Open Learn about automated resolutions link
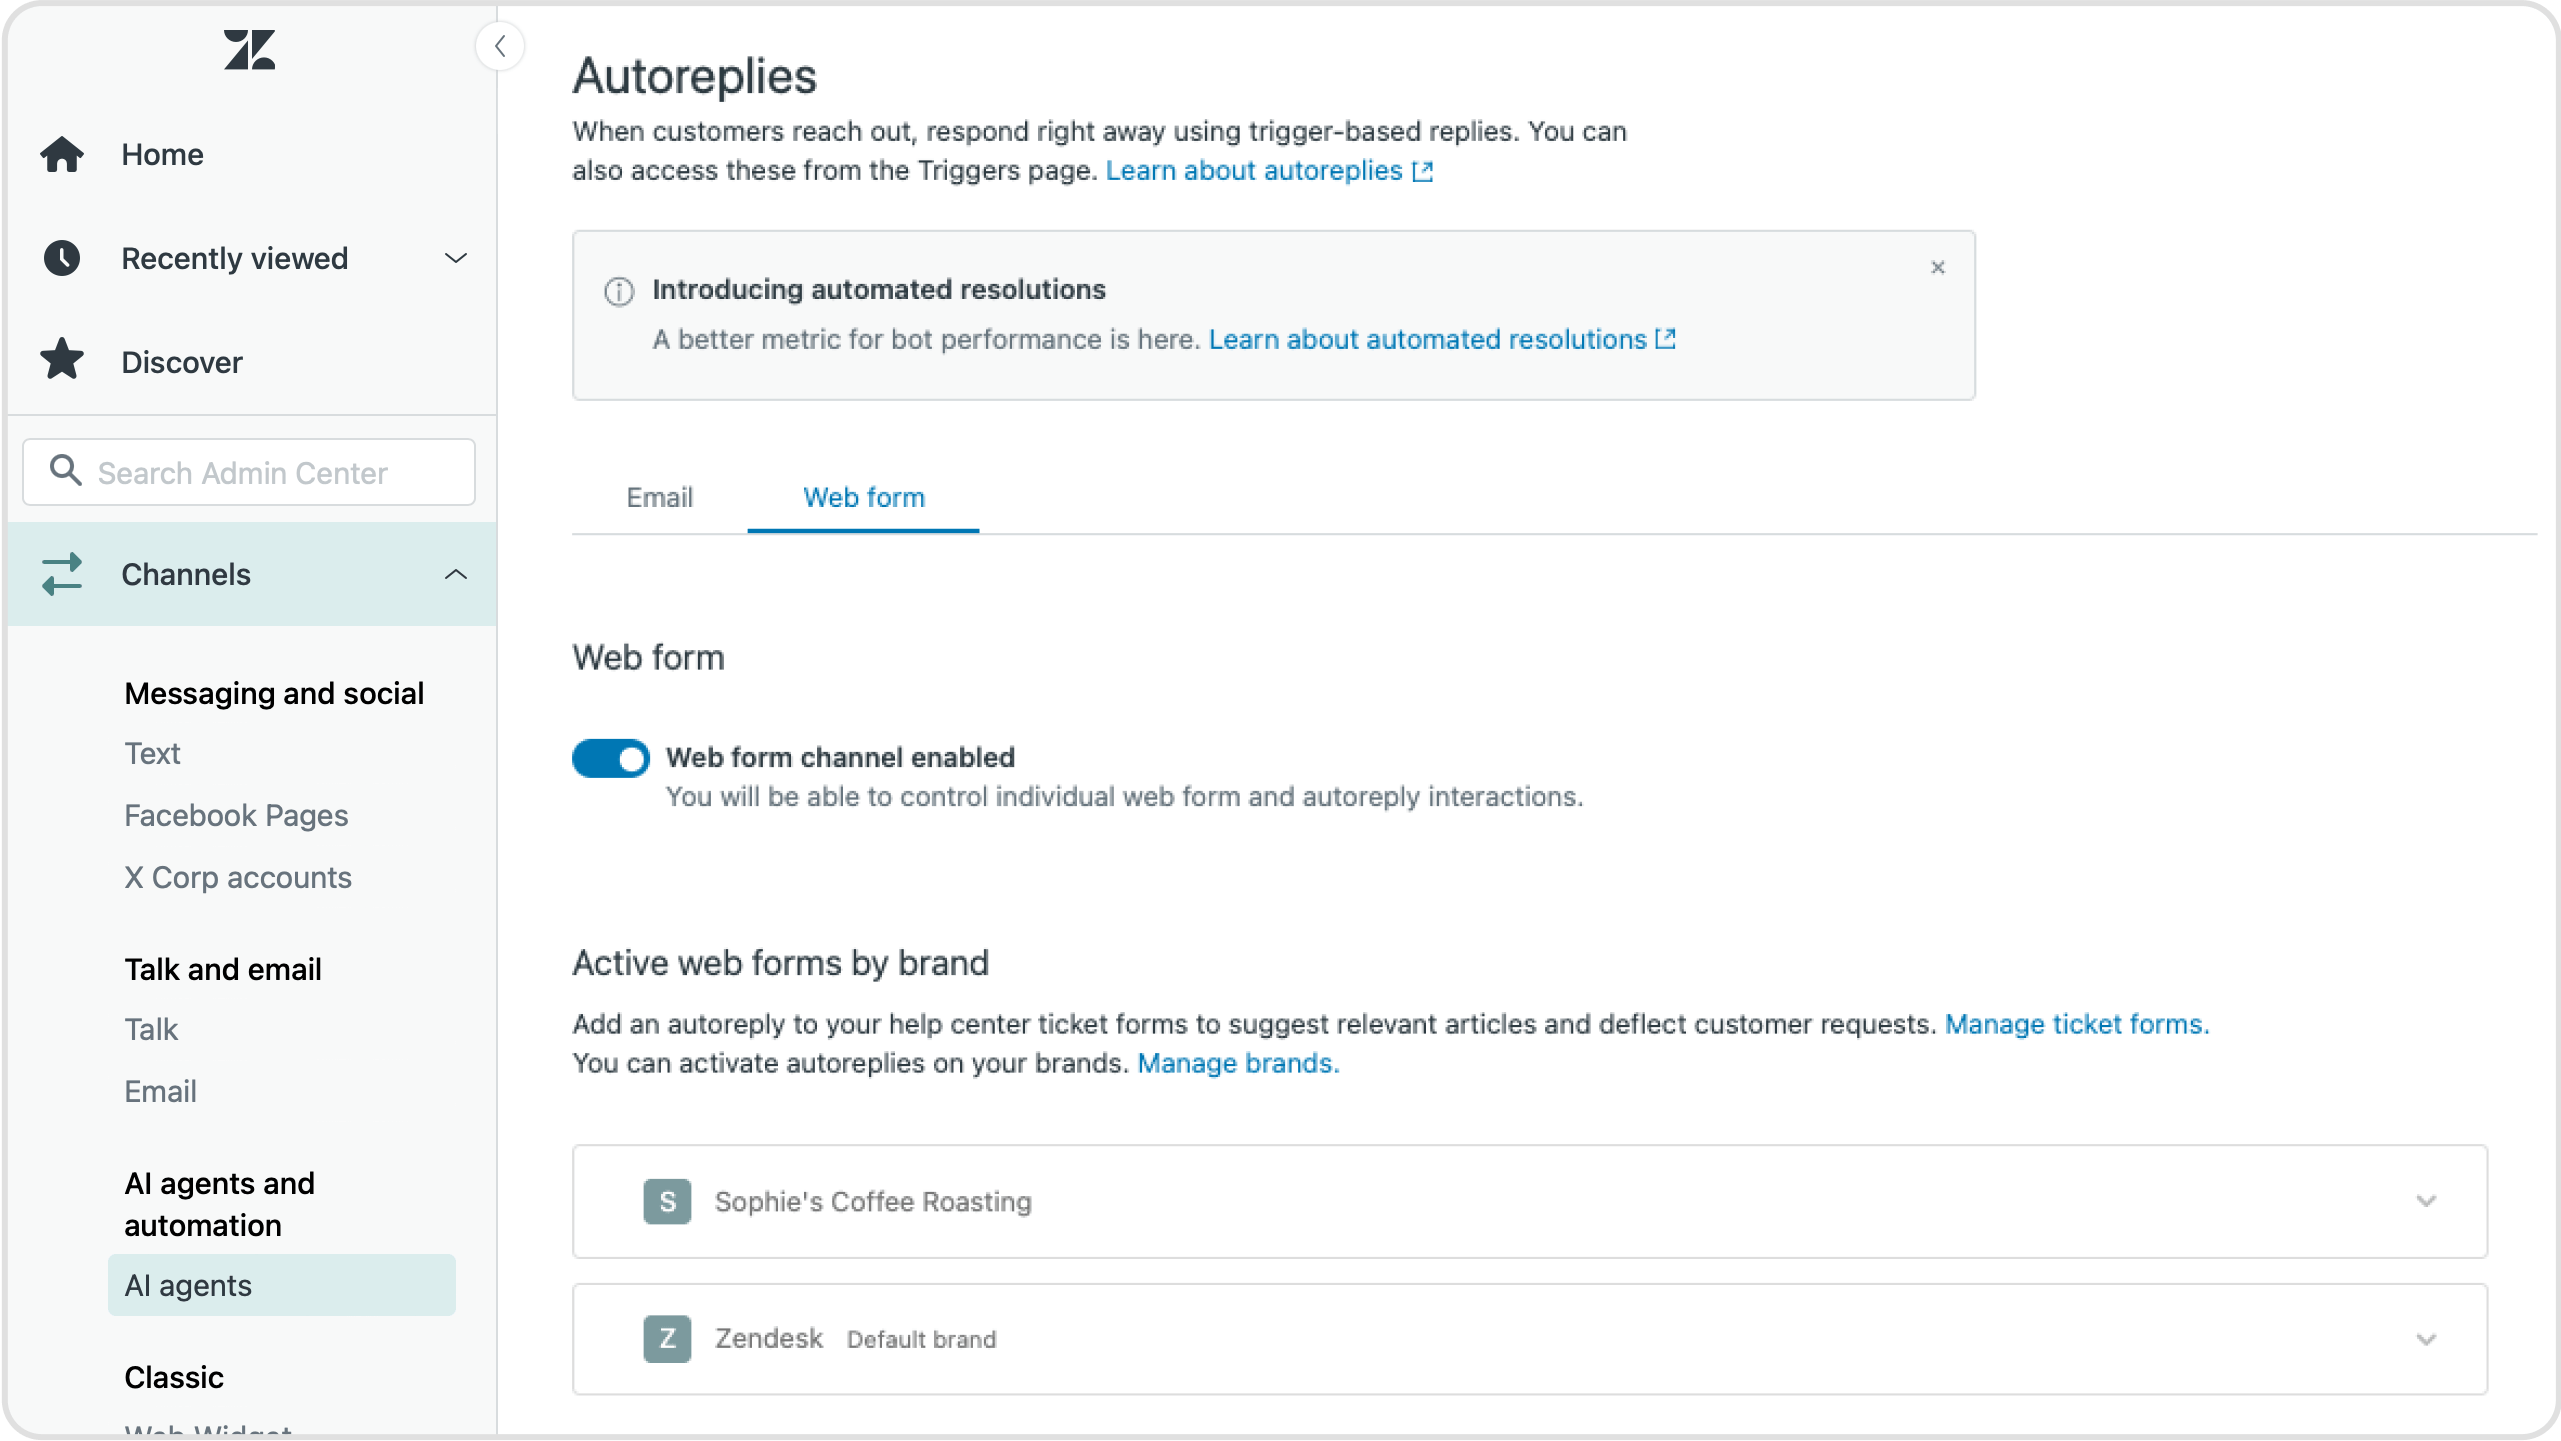Screen dimensions: 2561x1441 [x=1441, y=340]
